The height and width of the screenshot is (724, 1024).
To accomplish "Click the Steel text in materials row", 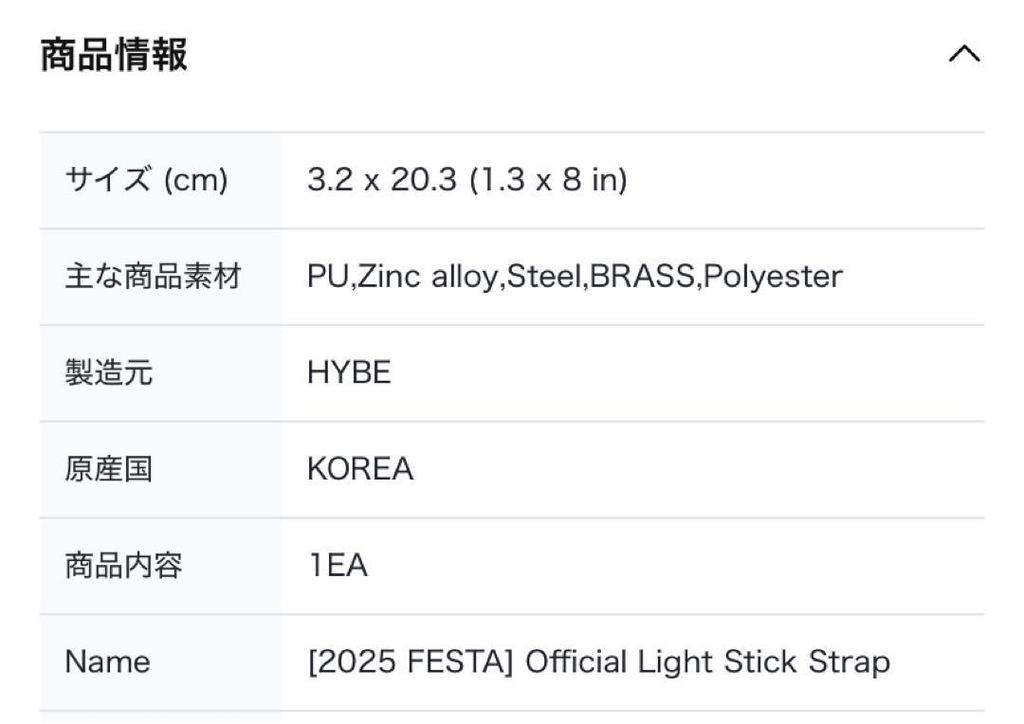I will 545,276.
